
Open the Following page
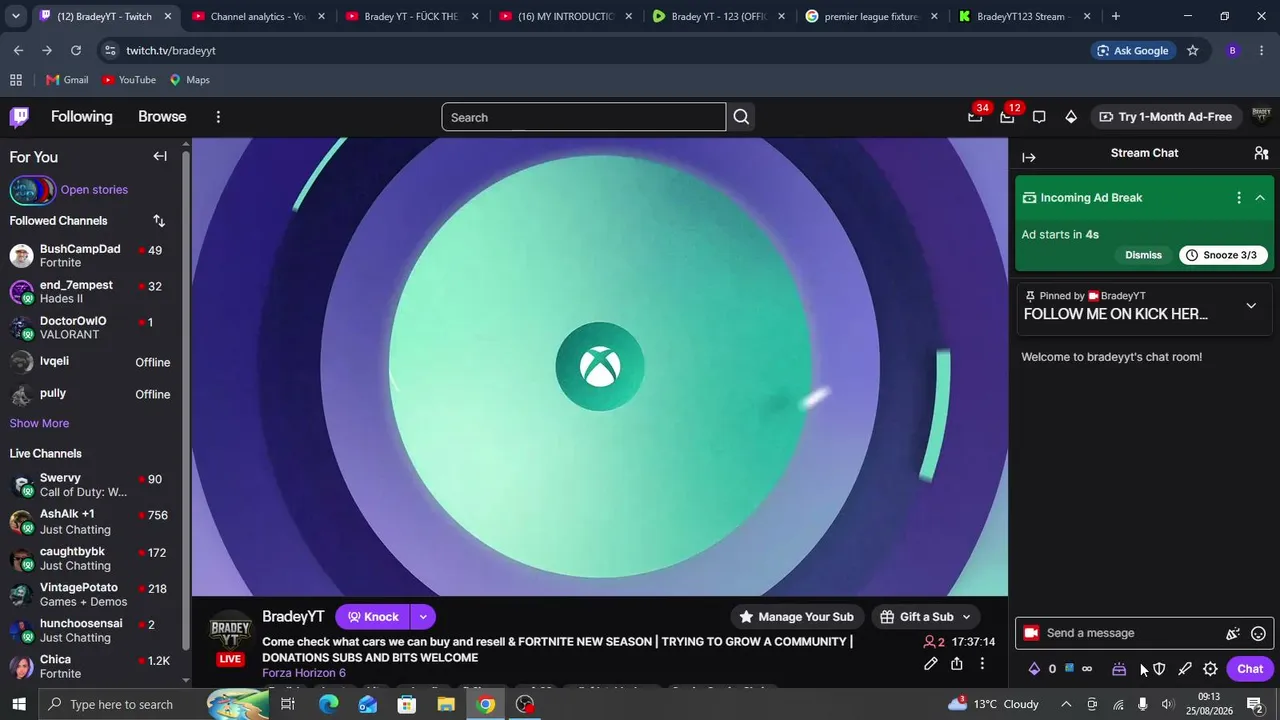(x=82, y=117)
